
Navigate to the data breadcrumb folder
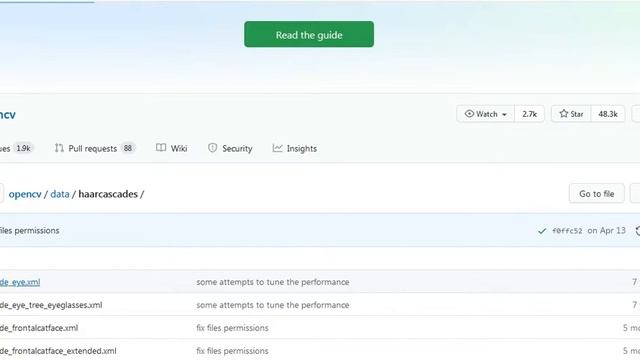click(x=60, y=194)
